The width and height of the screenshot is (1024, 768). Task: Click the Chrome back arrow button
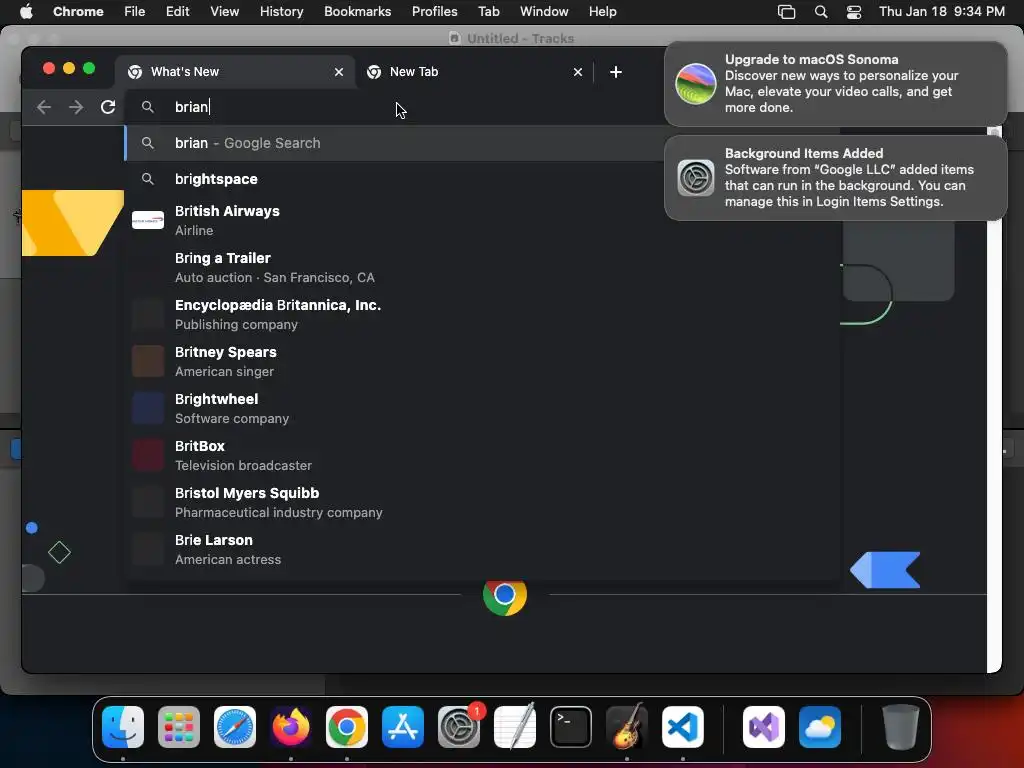44,107
